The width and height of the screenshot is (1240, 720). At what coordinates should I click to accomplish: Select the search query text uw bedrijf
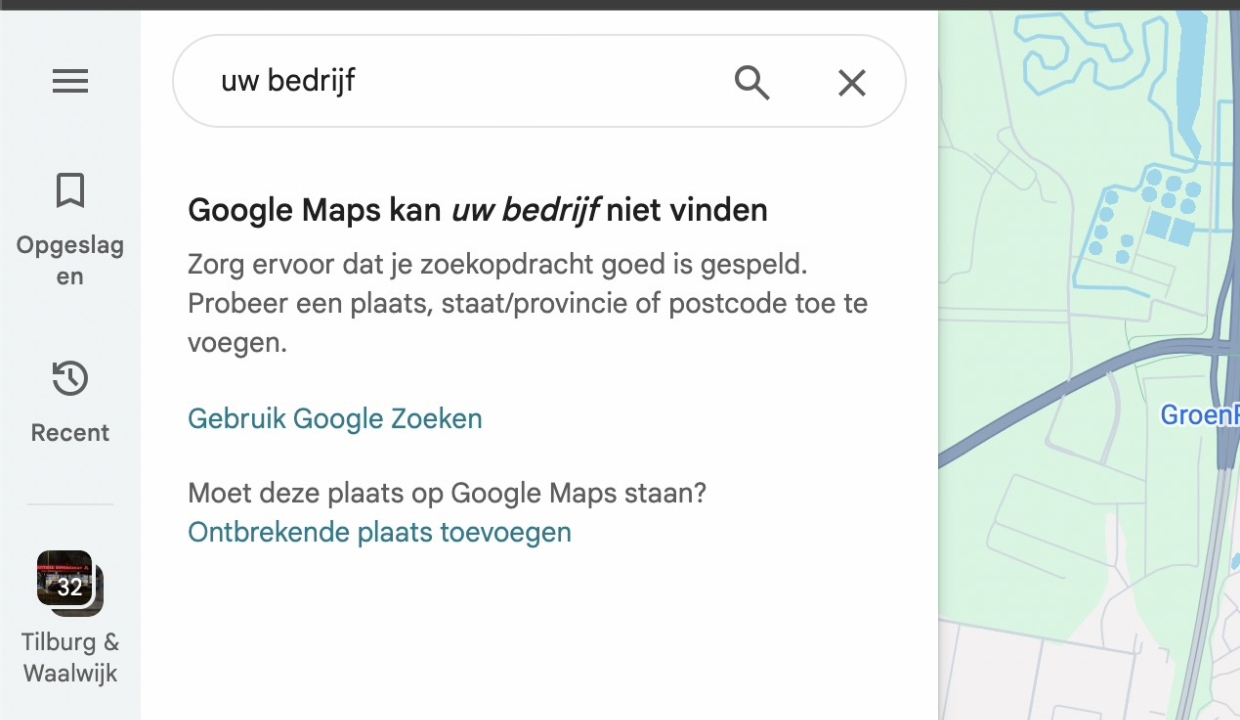tap(288, 81)
